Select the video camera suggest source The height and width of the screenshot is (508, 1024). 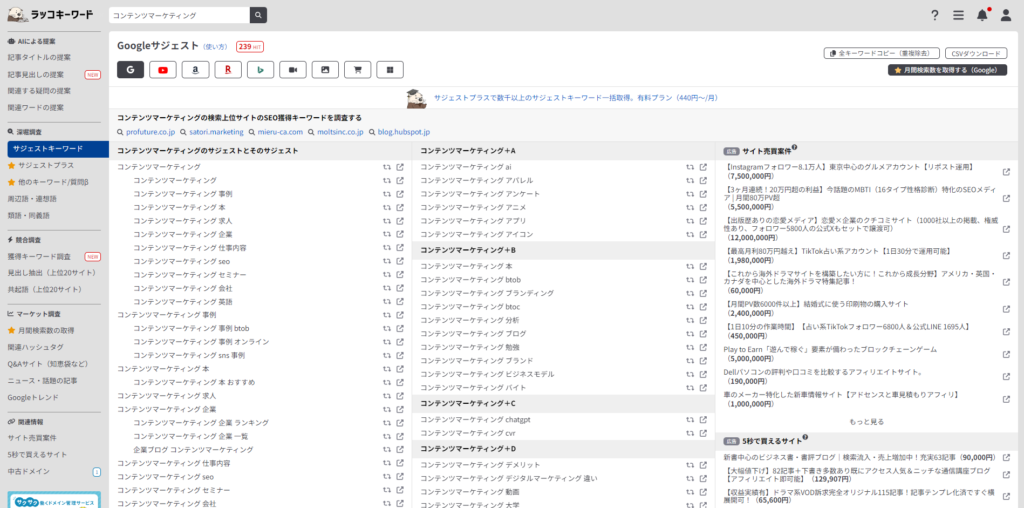(293, 69)
